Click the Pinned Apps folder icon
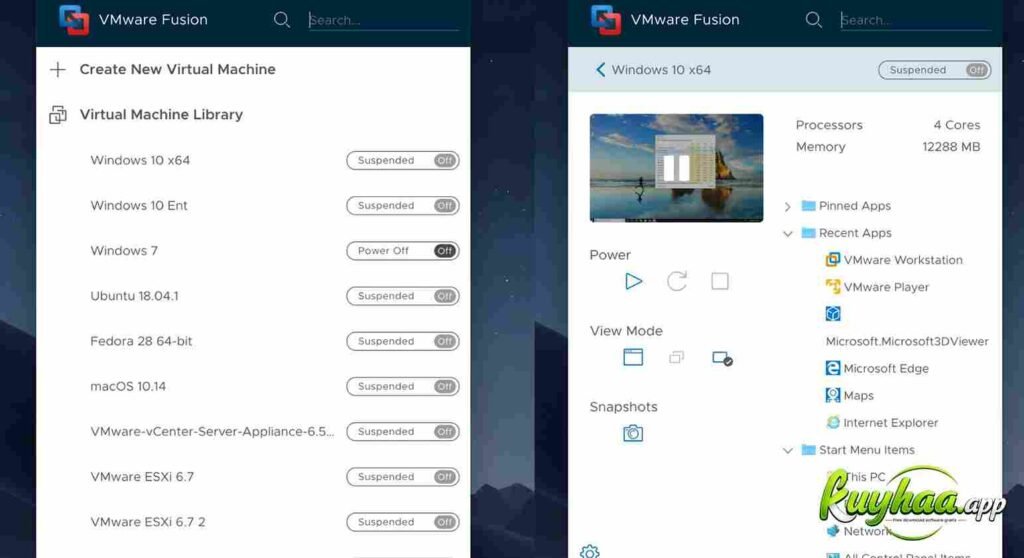 pos(808,205)
